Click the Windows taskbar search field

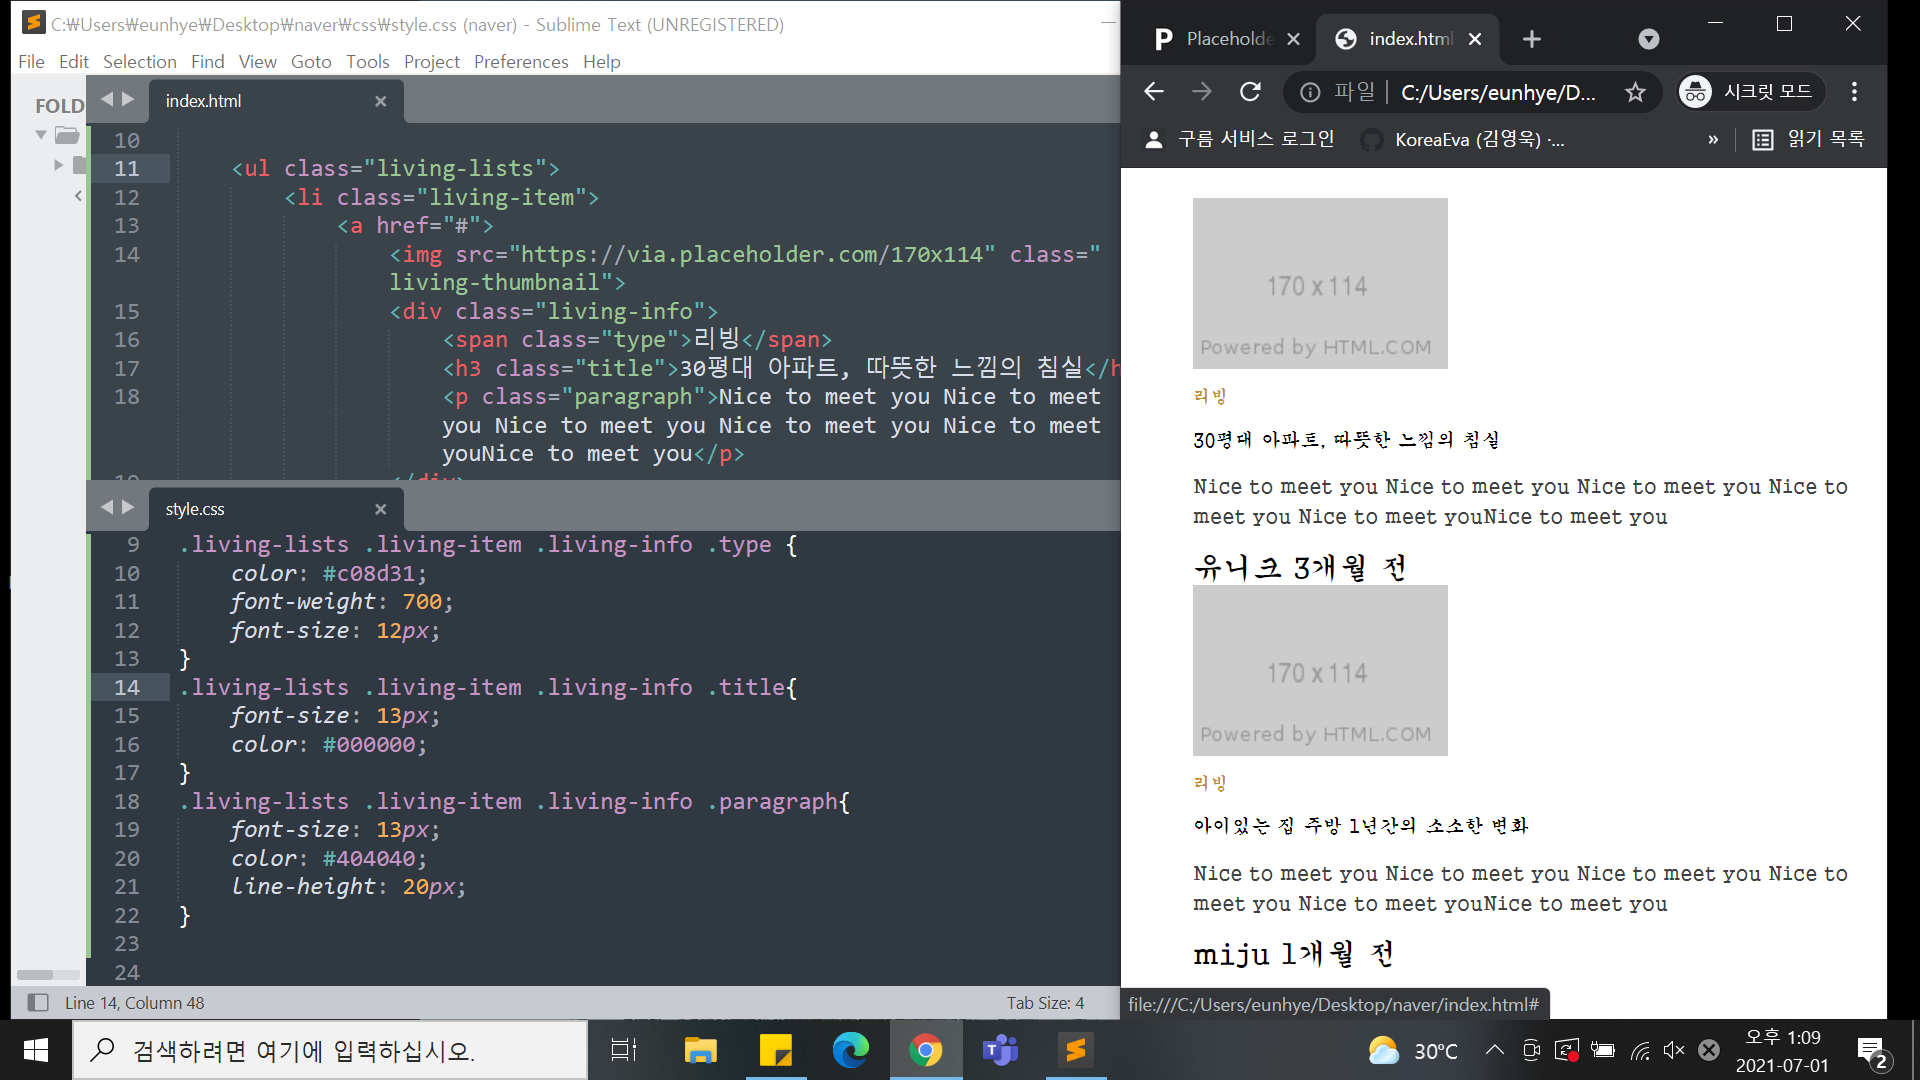(x=330, y=1050)
